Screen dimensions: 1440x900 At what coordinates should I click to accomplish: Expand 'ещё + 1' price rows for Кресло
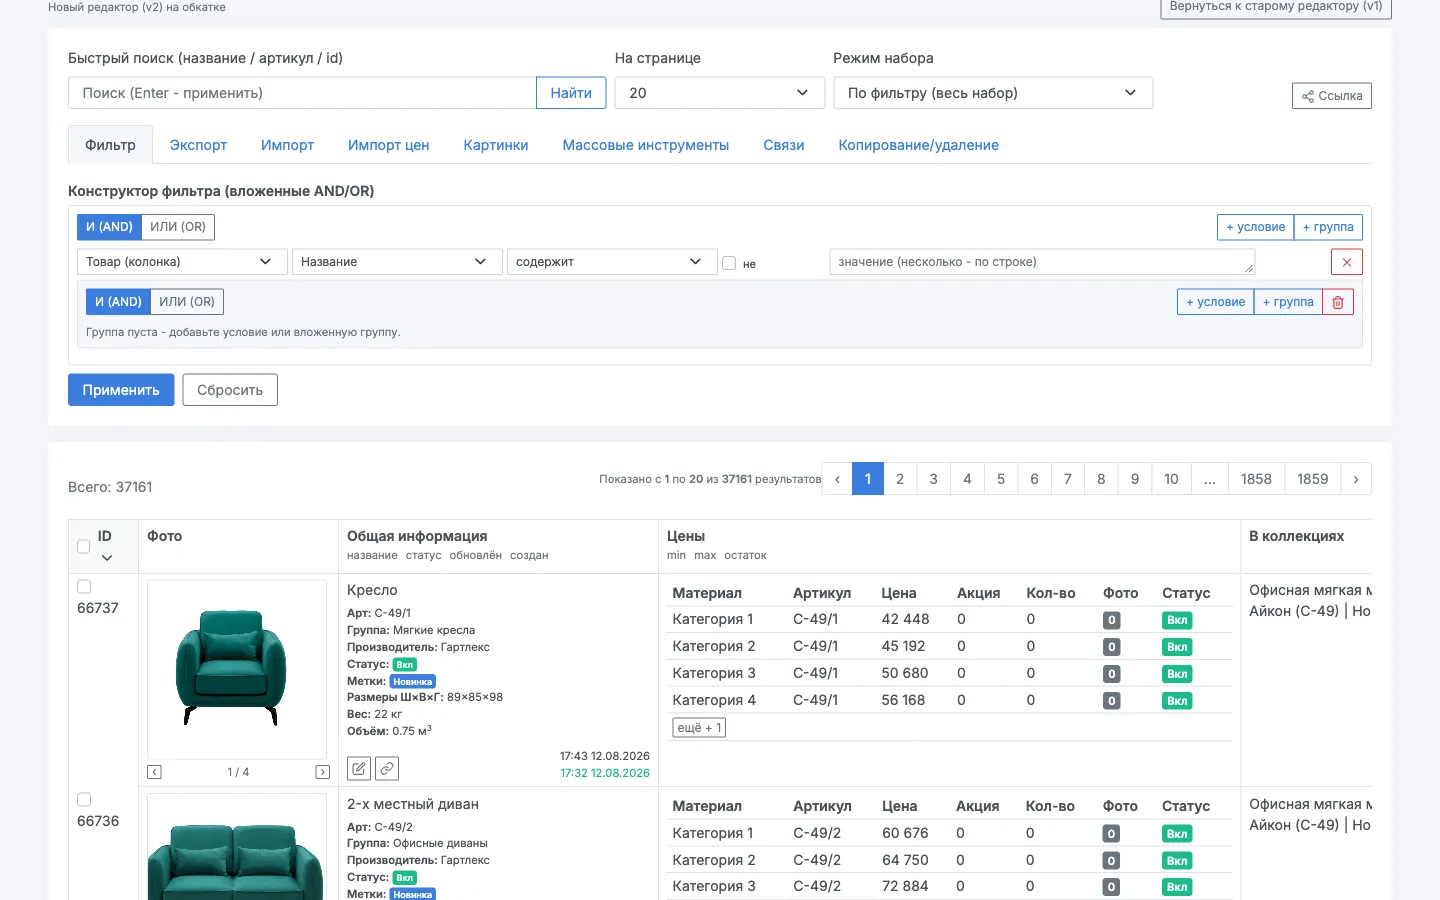click(699, 728)
